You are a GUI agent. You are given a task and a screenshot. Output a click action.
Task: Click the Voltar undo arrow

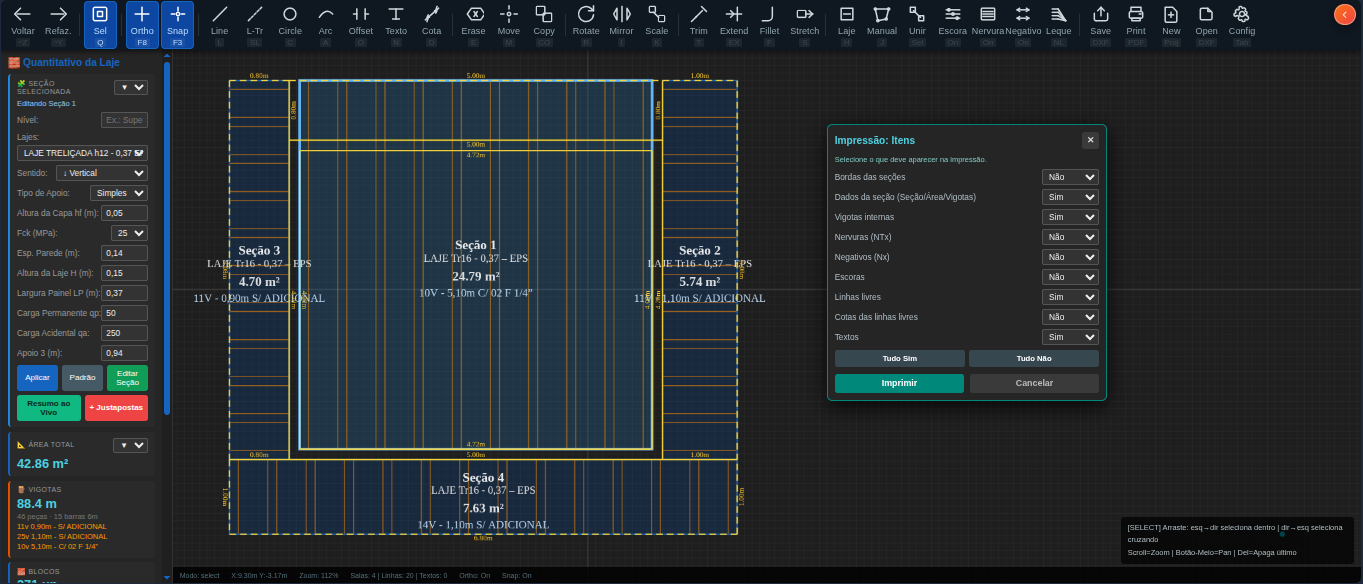point(22,25)
